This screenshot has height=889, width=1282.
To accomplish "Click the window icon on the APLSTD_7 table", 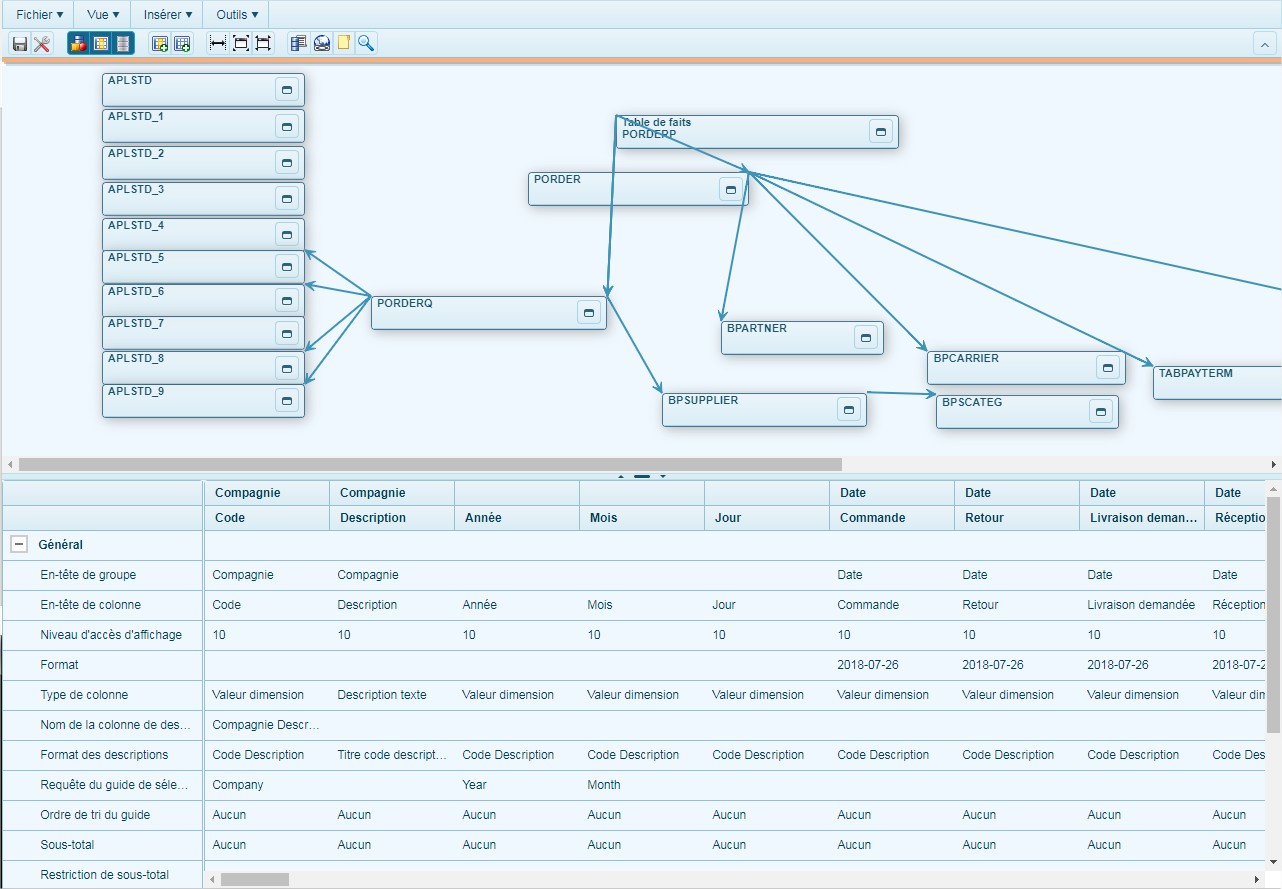I will 287,333.
